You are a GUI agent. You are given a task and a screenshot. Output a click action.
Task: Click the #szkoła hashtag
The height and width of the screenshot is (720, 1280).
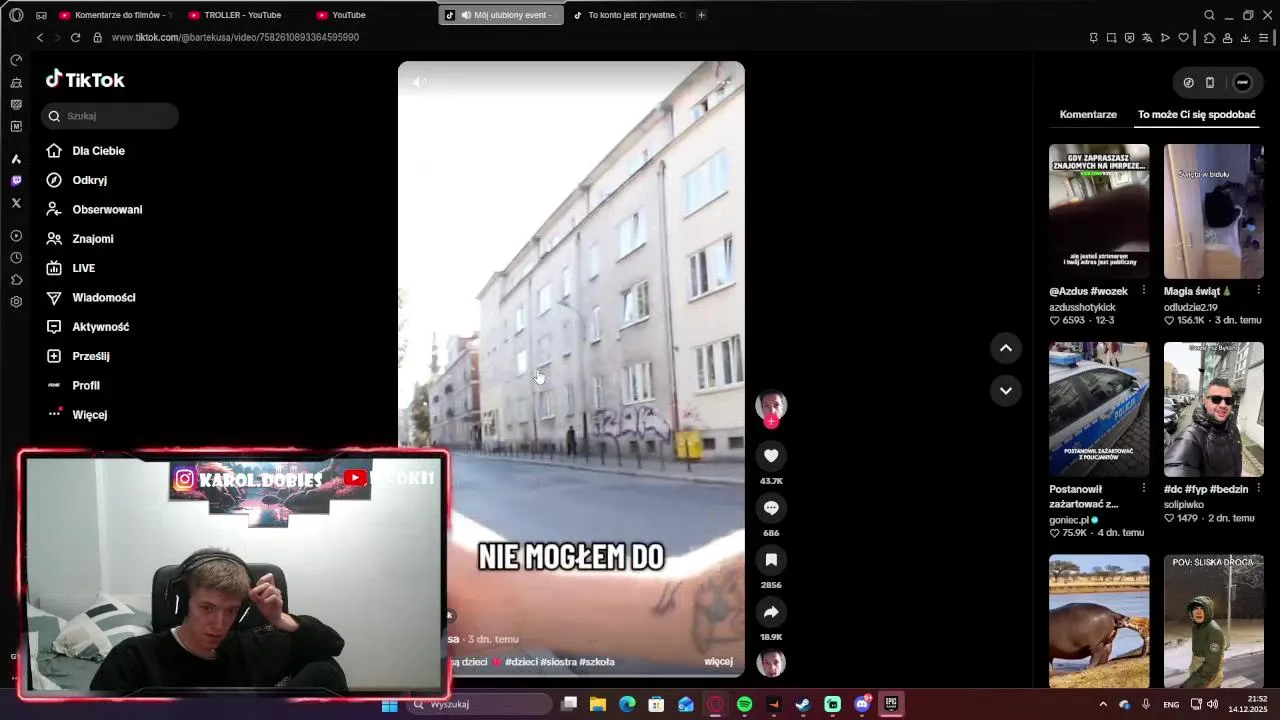(597, 662)
